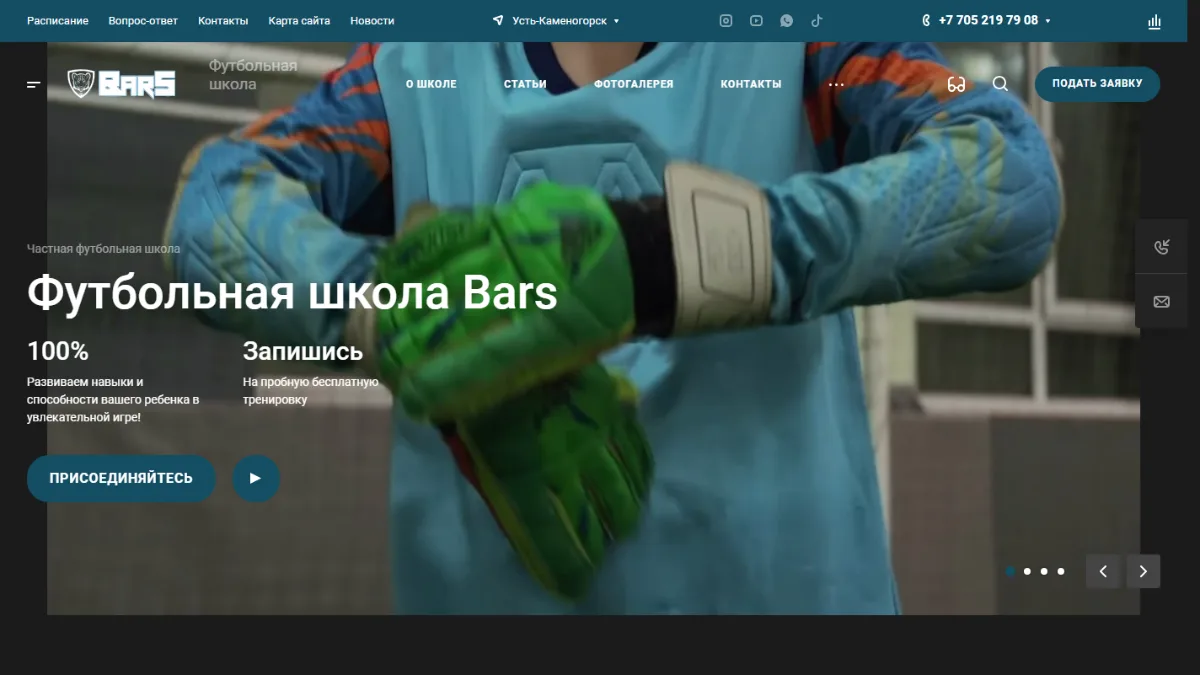Click the Футбольная школа tagline next to logo
This screenshot has width=1200, height=675.
click(x=253, y=75)
